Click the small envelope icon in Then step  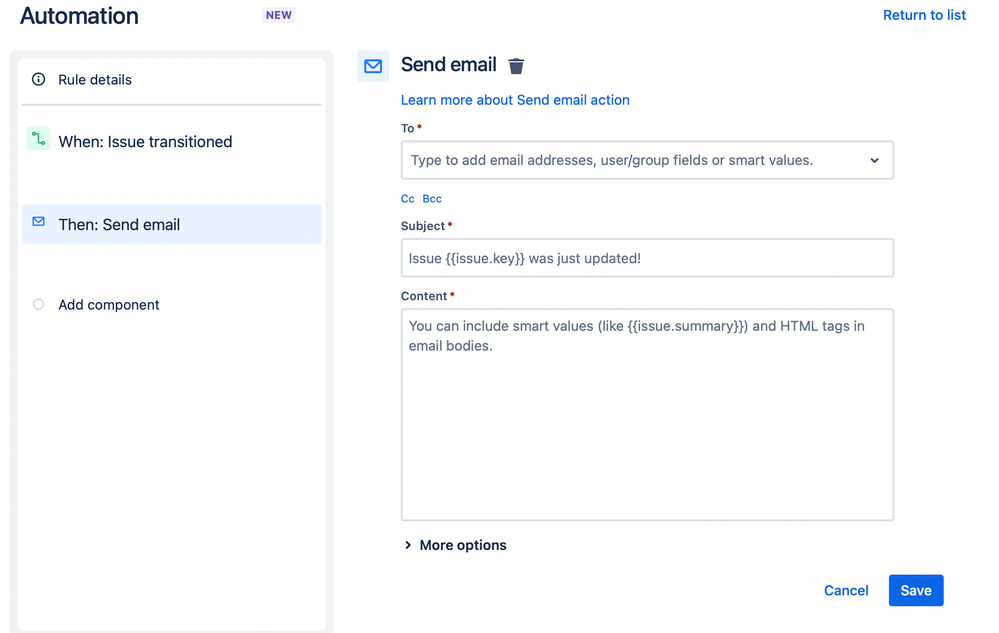tap(39, 222)
